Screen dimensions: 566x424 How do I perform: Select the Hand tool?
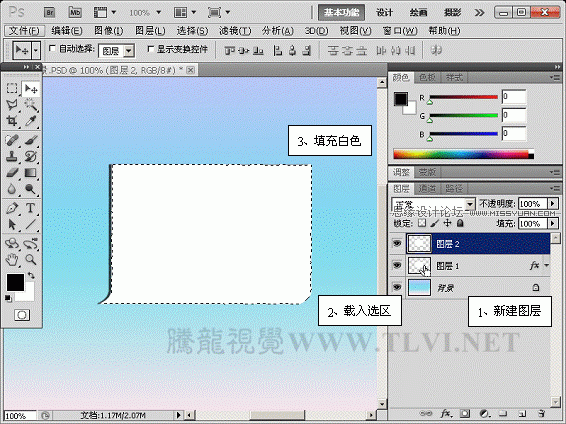tap(12, 259)
